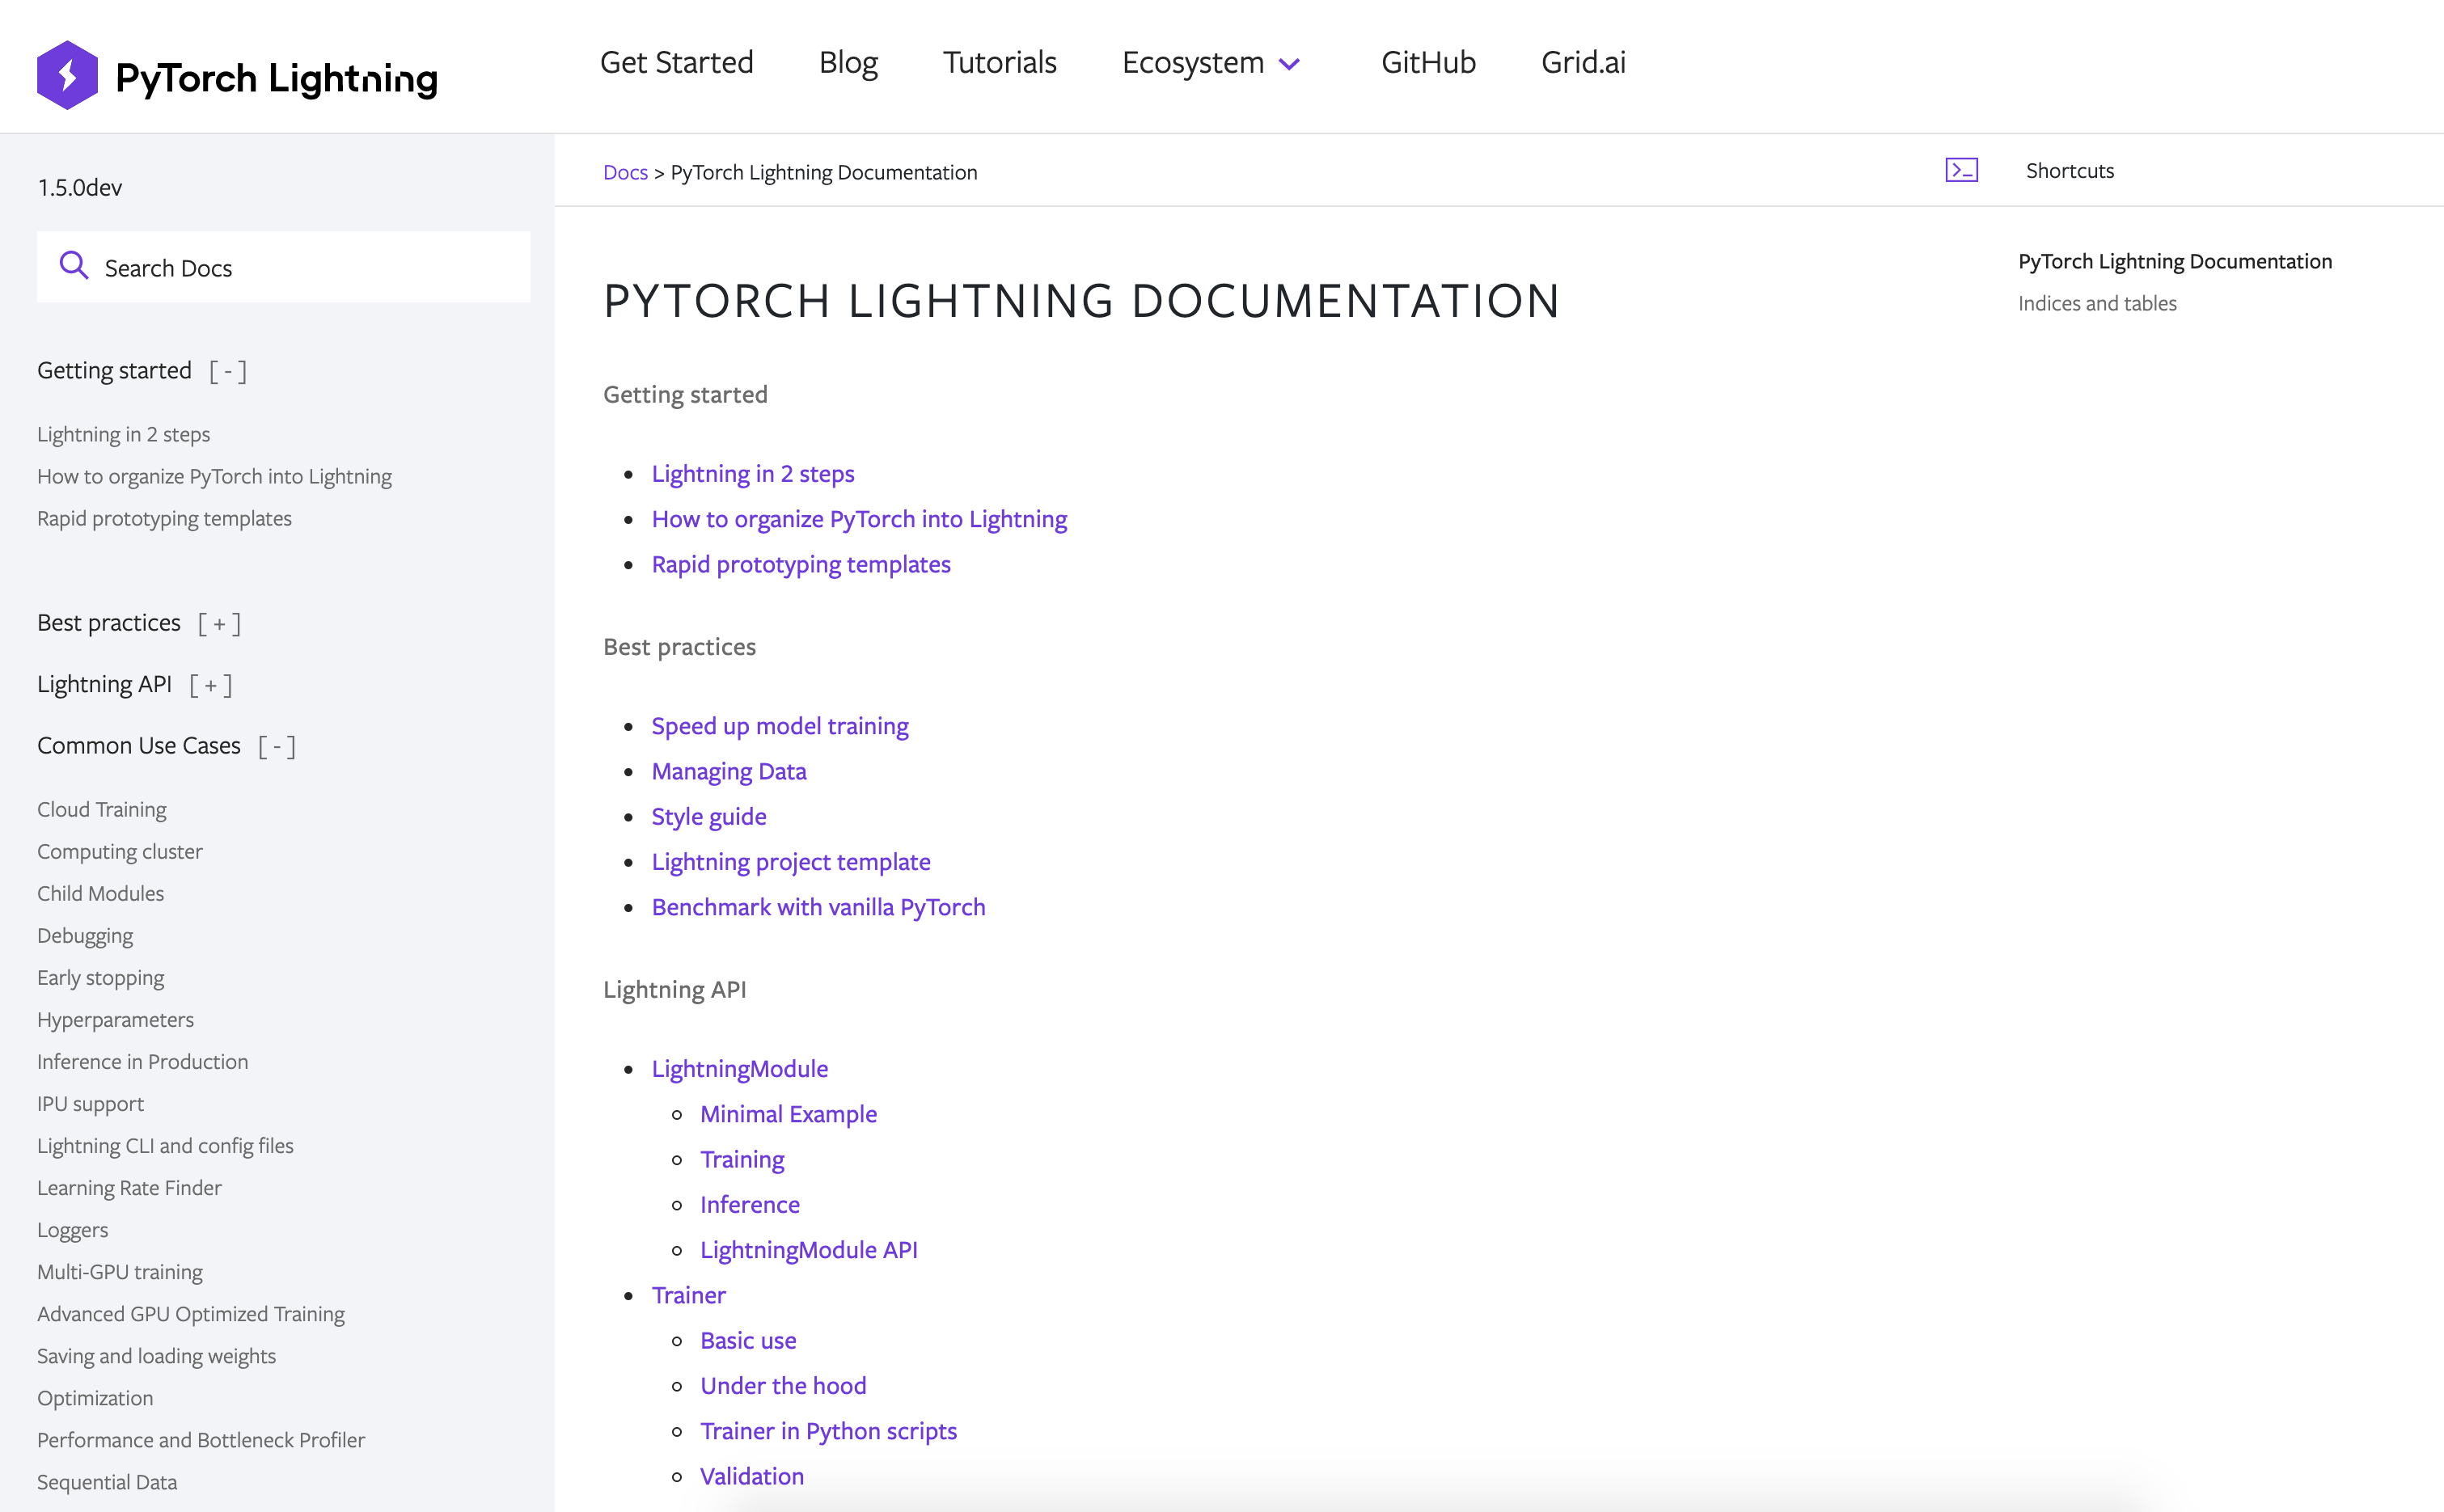
Task: Click the PyTorch Lightning hexagon logo
Action: (67, 75)
